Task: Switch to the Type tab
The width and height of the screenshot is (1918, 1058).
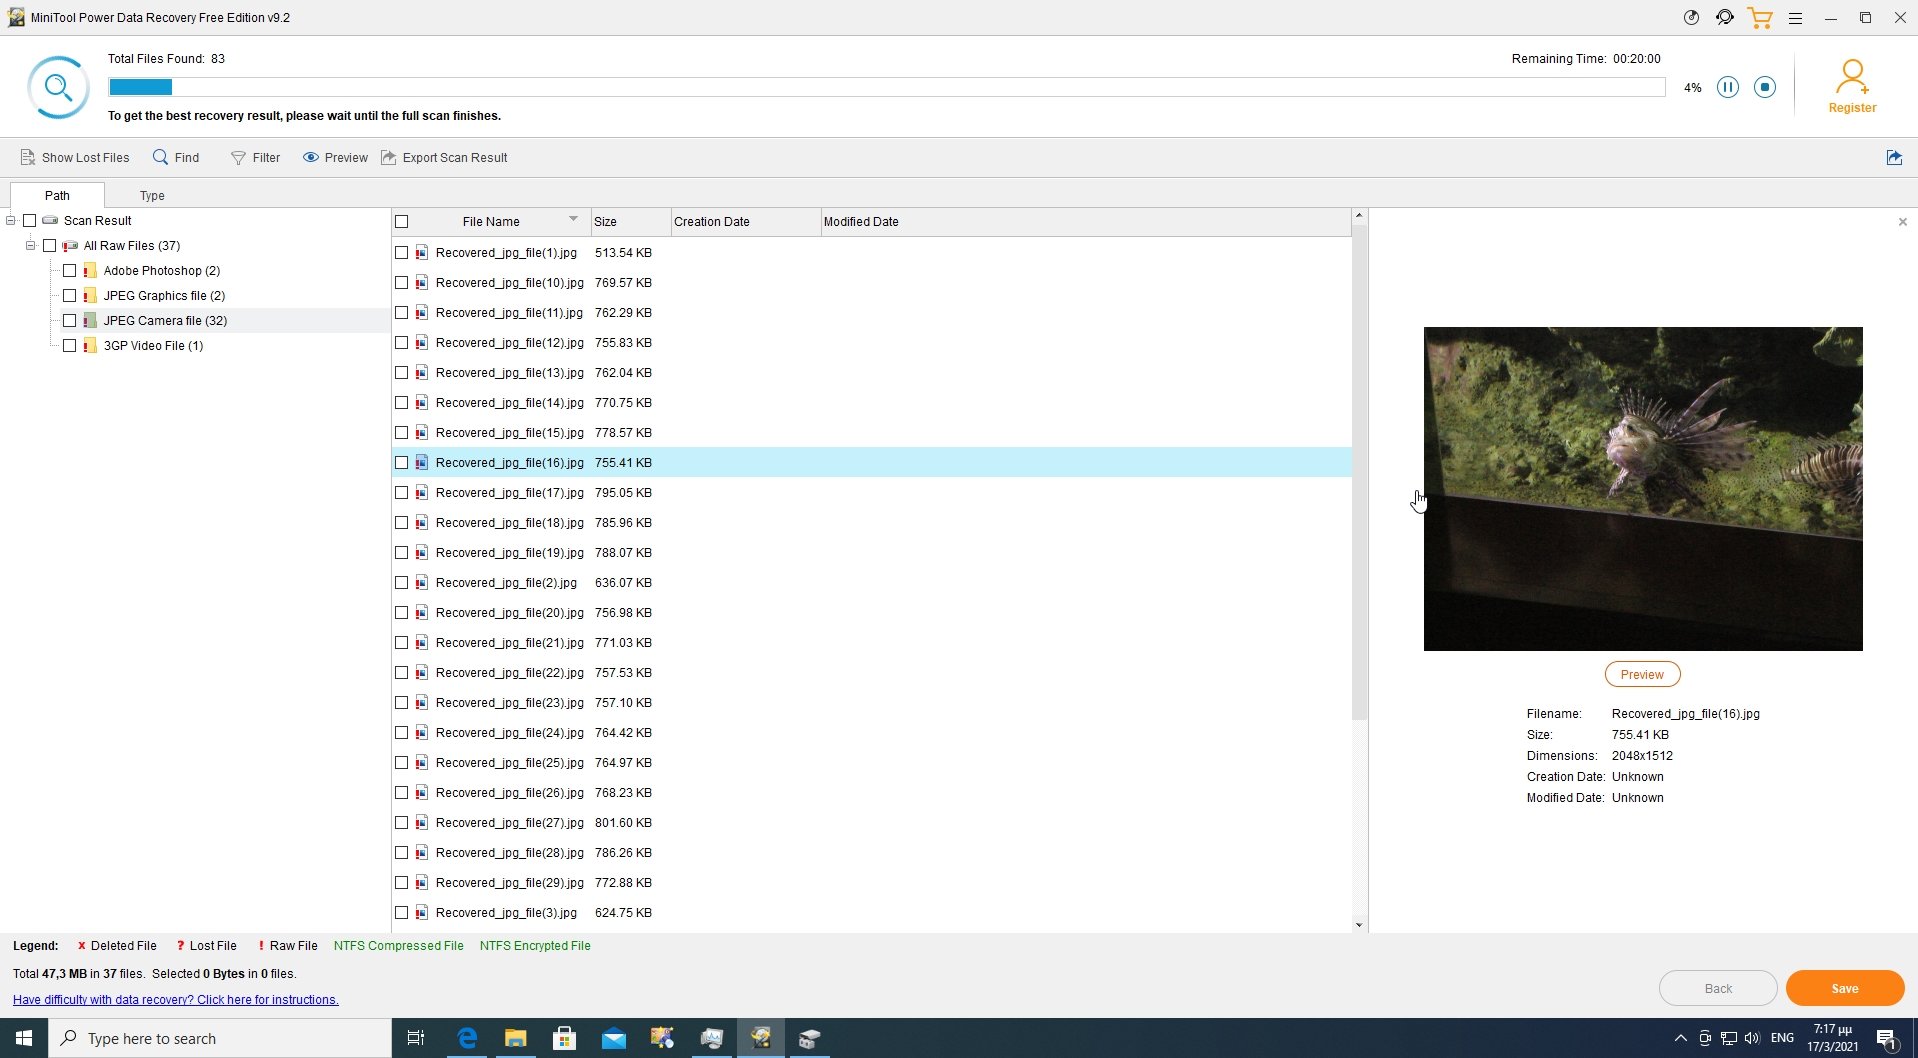Action: 152,196
